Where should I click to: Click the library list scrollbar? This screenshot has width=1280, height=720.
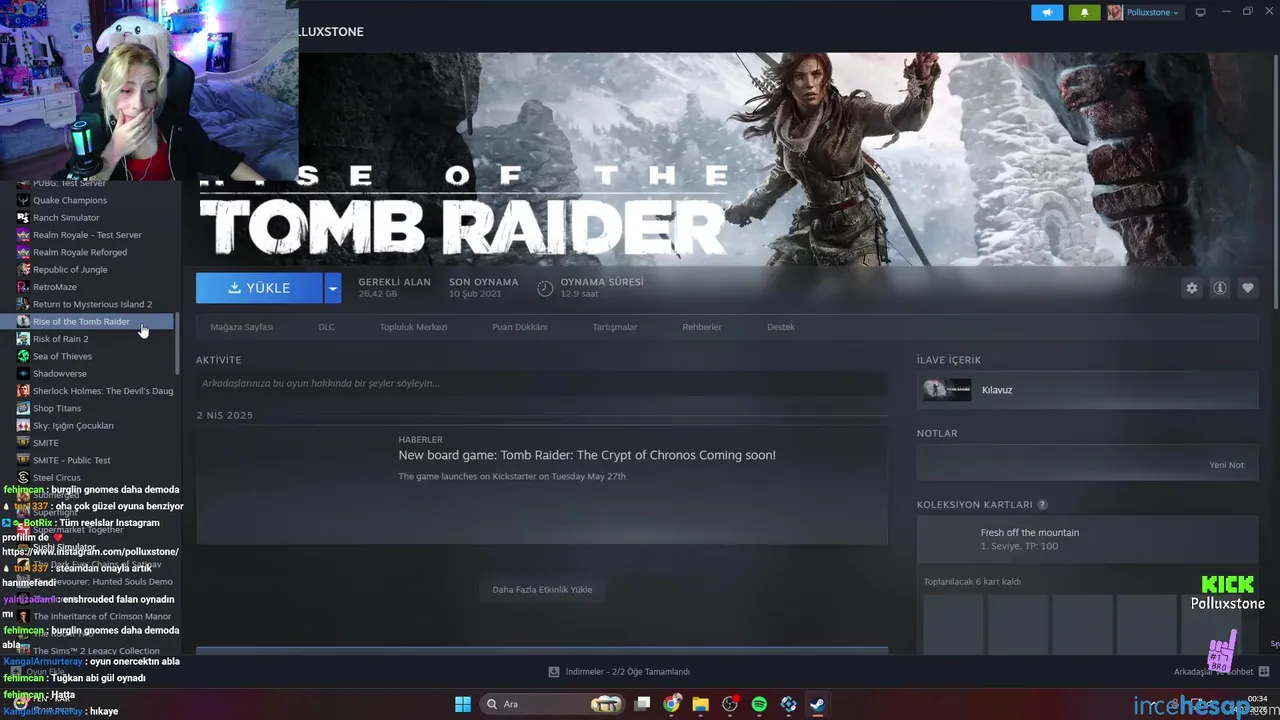[x=178, y=345]
